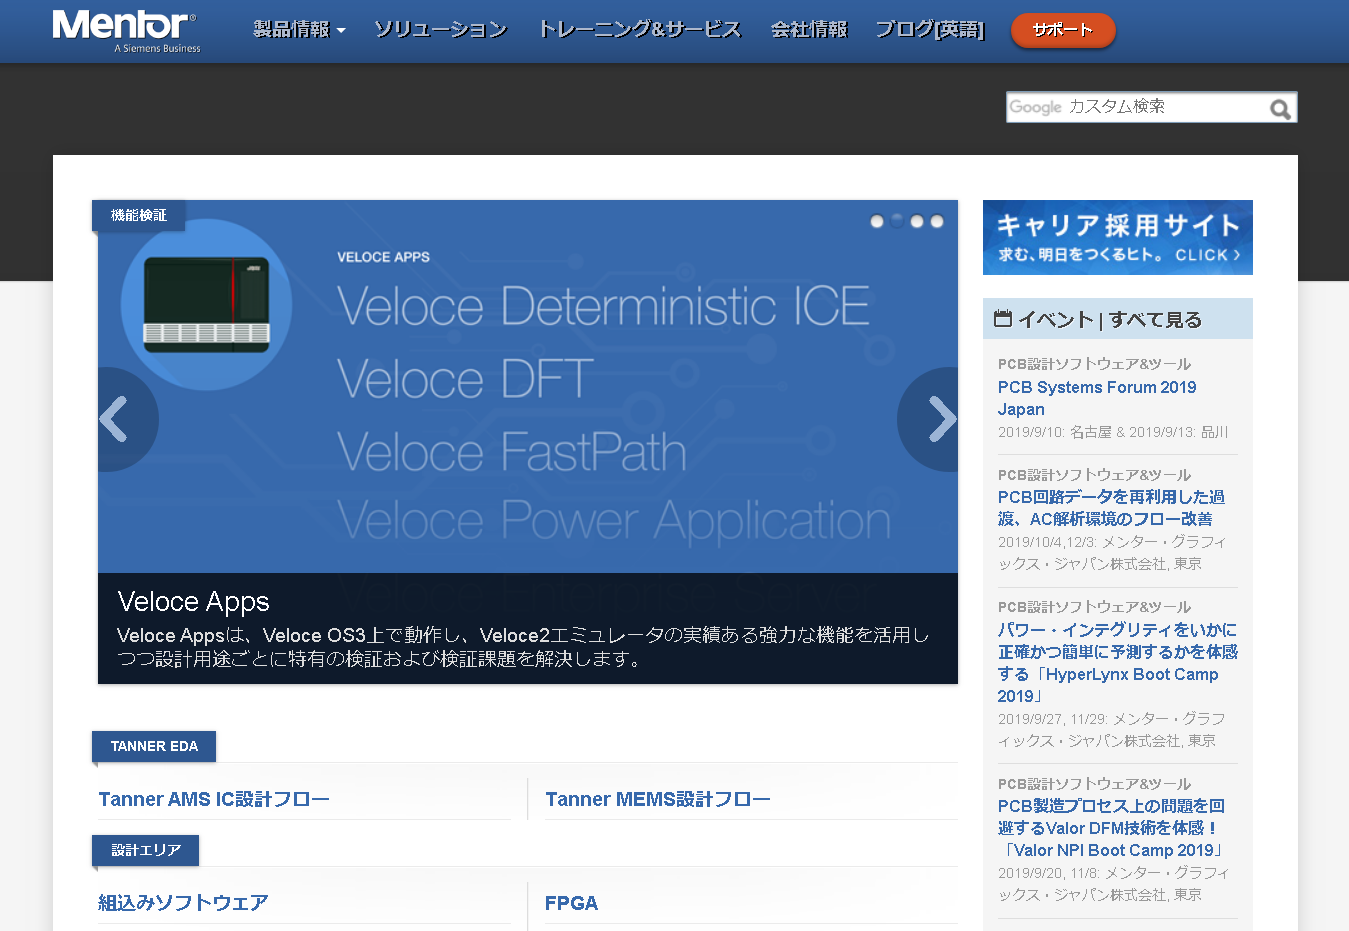Select the fourth carousel indicator dot

tap(937, 221)
